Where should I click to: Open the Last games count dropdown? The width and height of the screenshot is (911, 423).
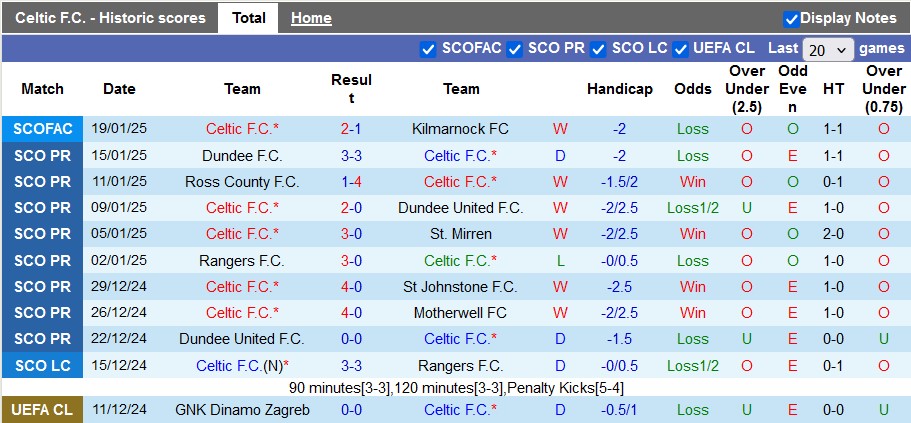(x=828, y=49)
